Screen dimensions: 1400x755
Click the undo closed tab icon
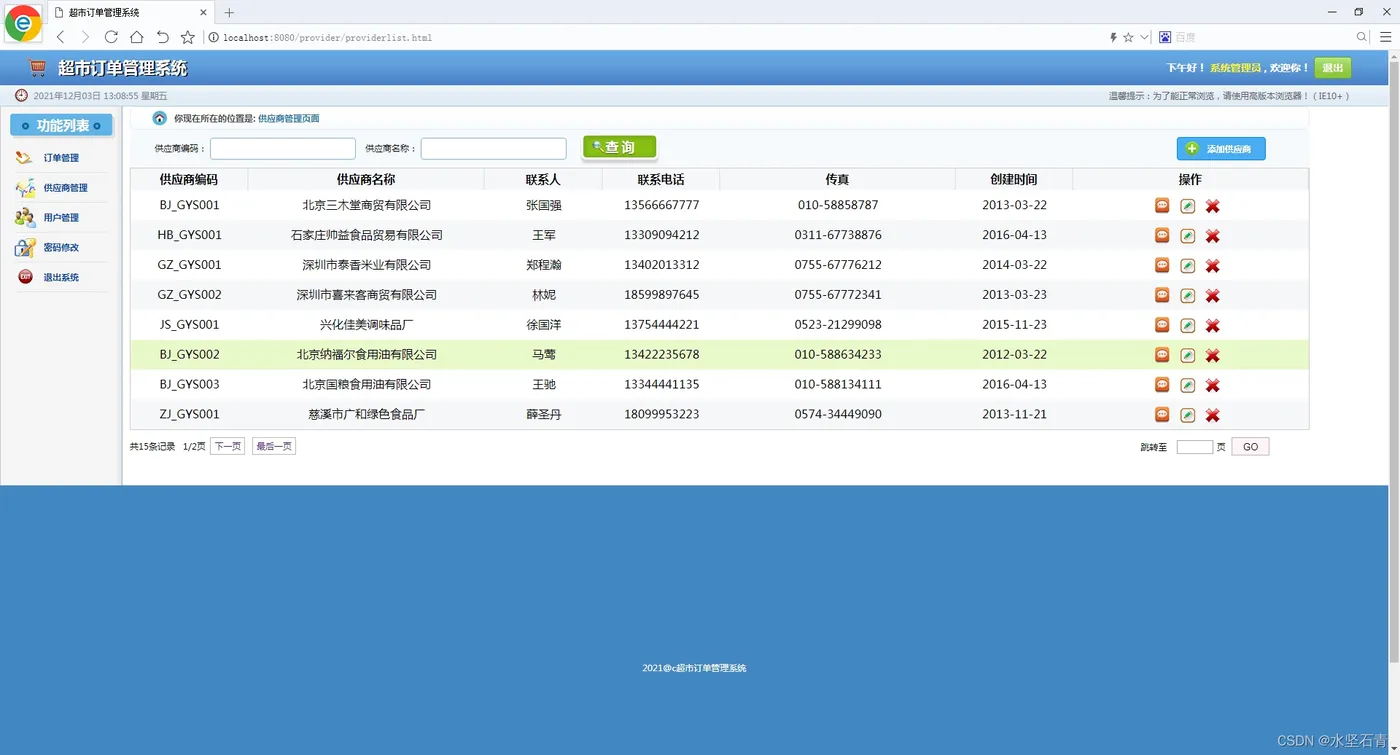(162, 37)
